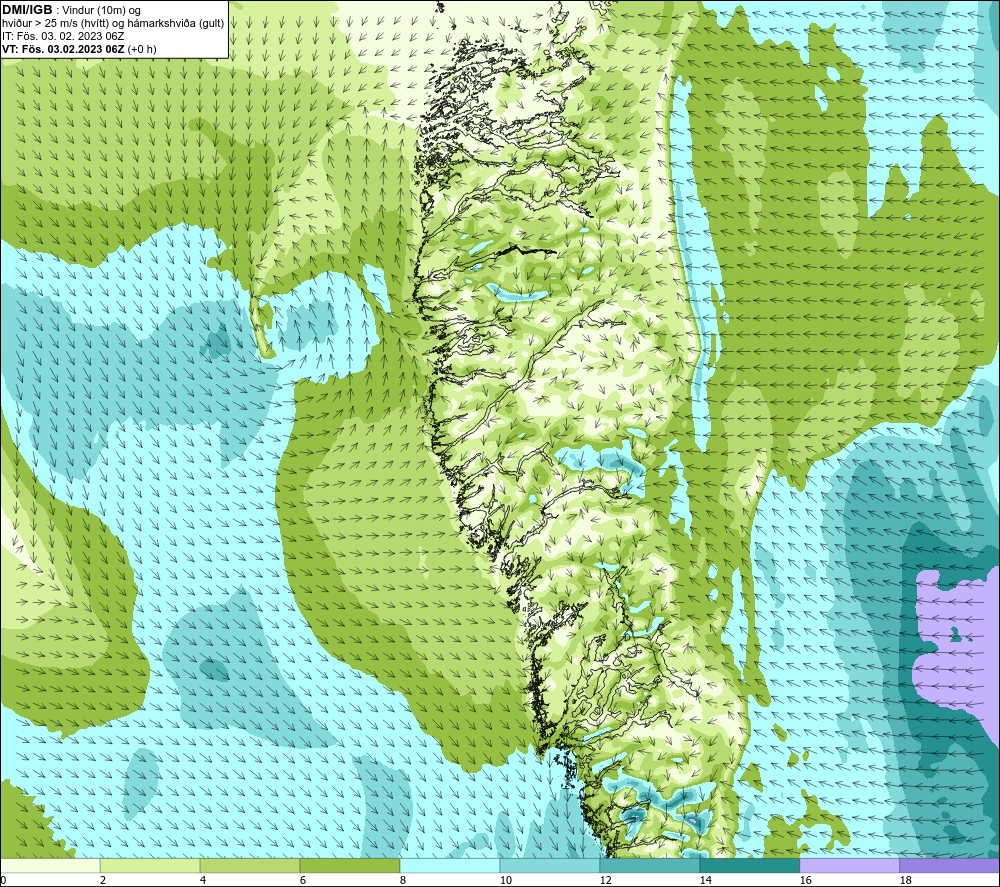Click the scale label '4'
Screen dimensions: 1000x887
point(203,880)
